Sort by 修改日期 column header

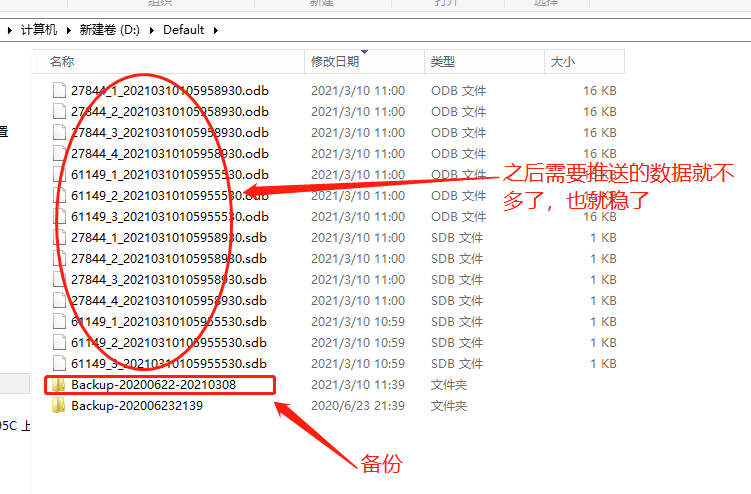[335, 62]
